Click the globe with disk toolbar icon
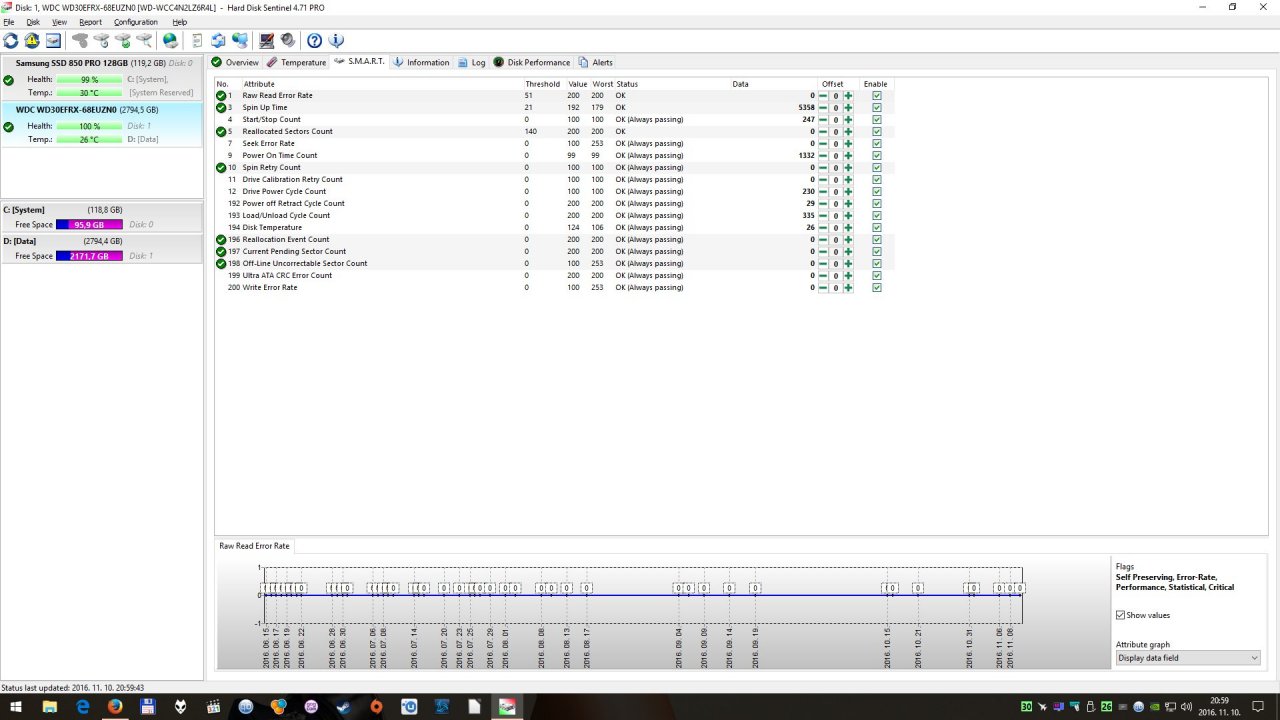 [x=170, y=40]
